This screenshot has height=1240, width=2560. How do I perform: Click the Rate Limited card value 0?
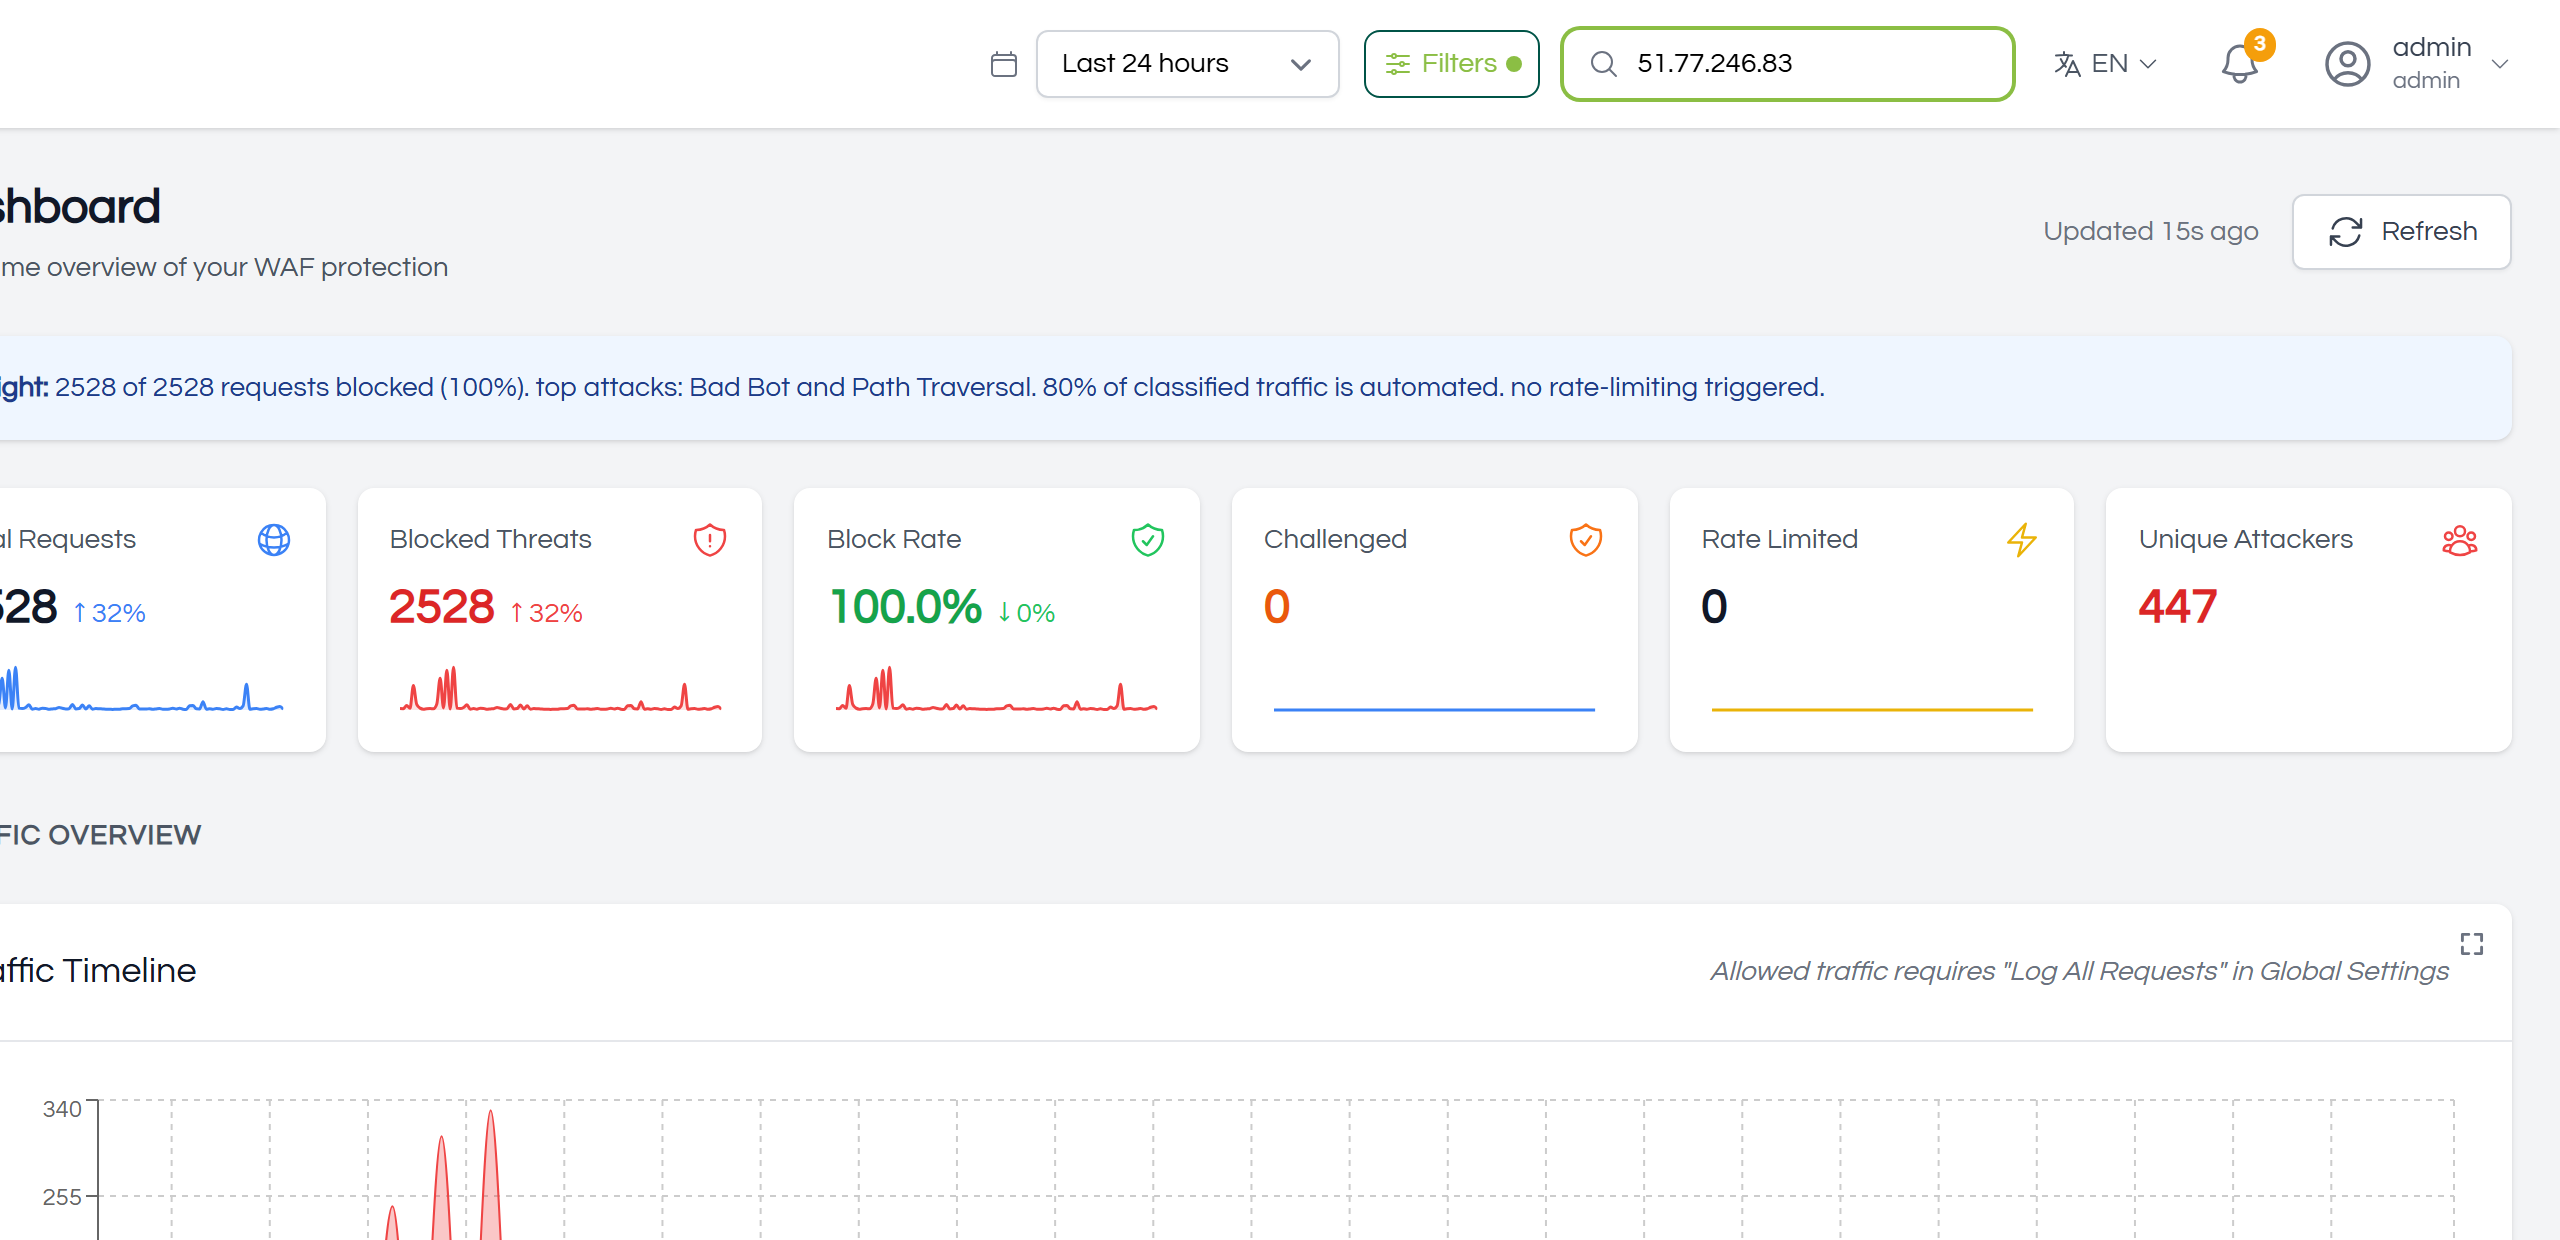1714,607
